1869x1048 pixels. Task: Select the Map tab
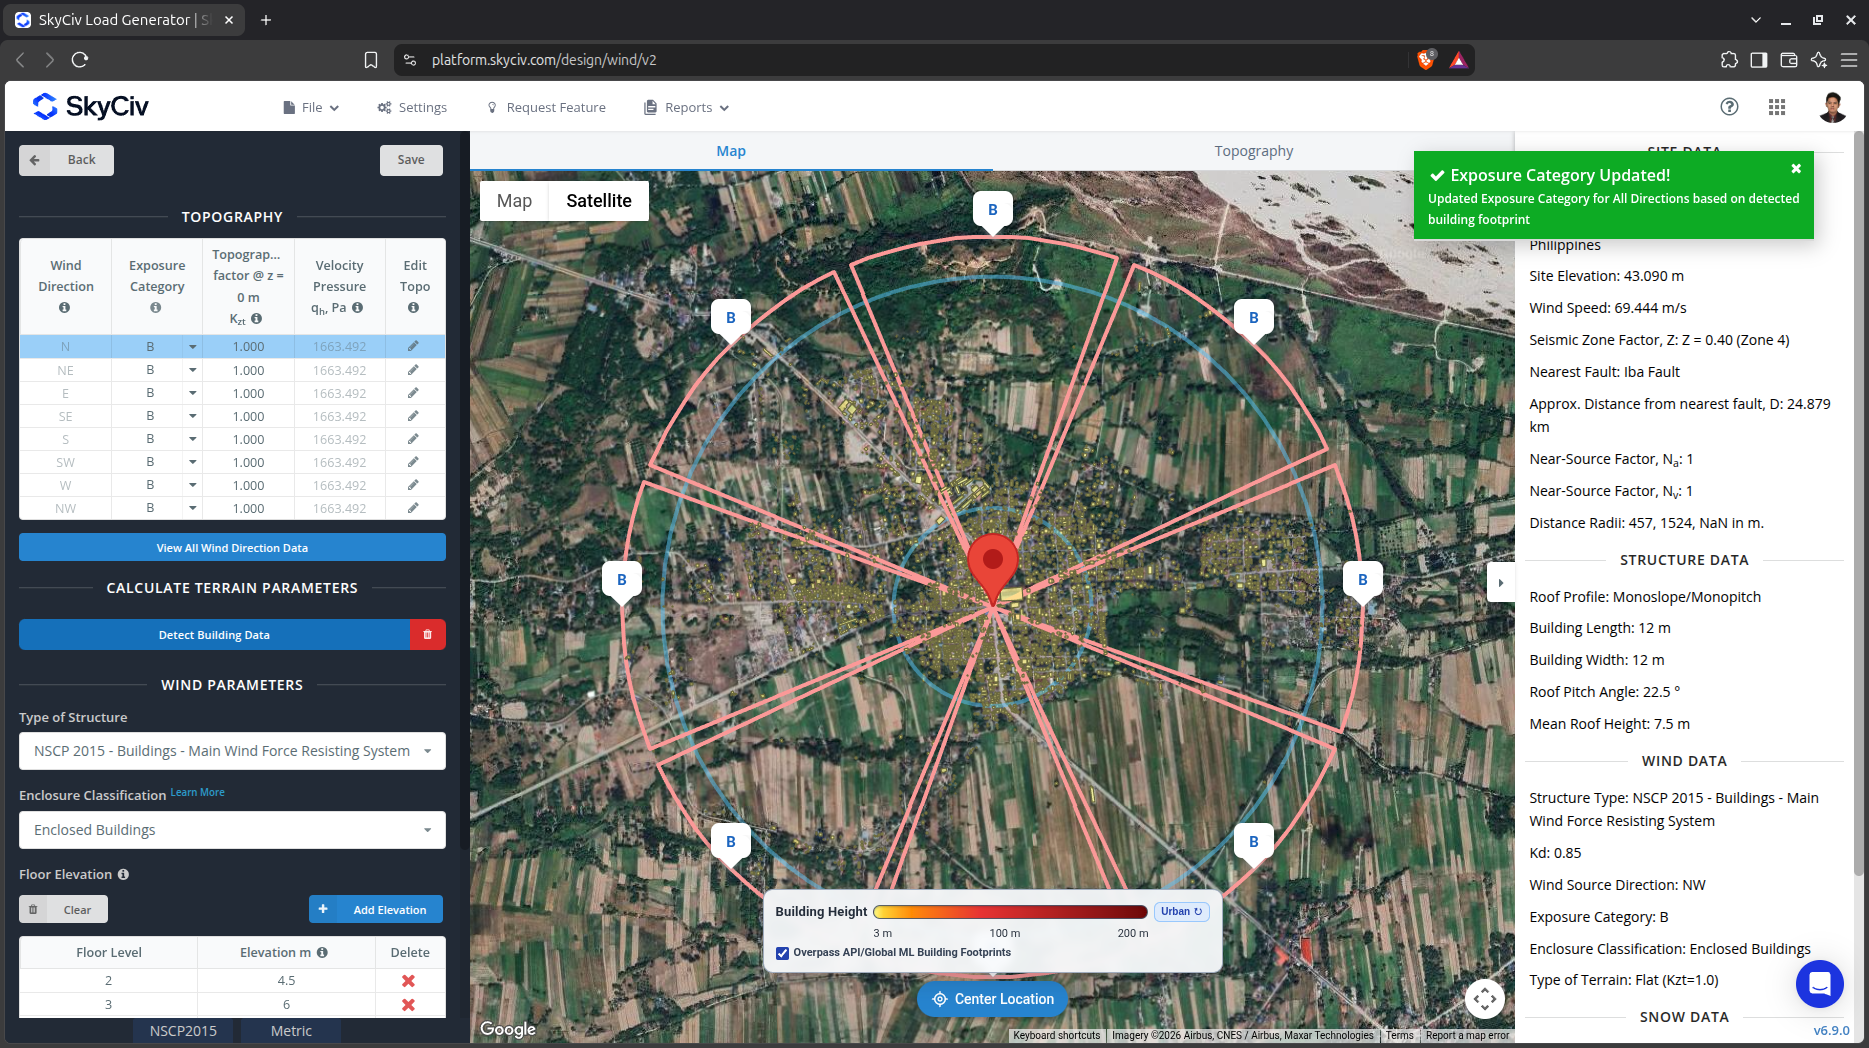click(x=731, y=151)
